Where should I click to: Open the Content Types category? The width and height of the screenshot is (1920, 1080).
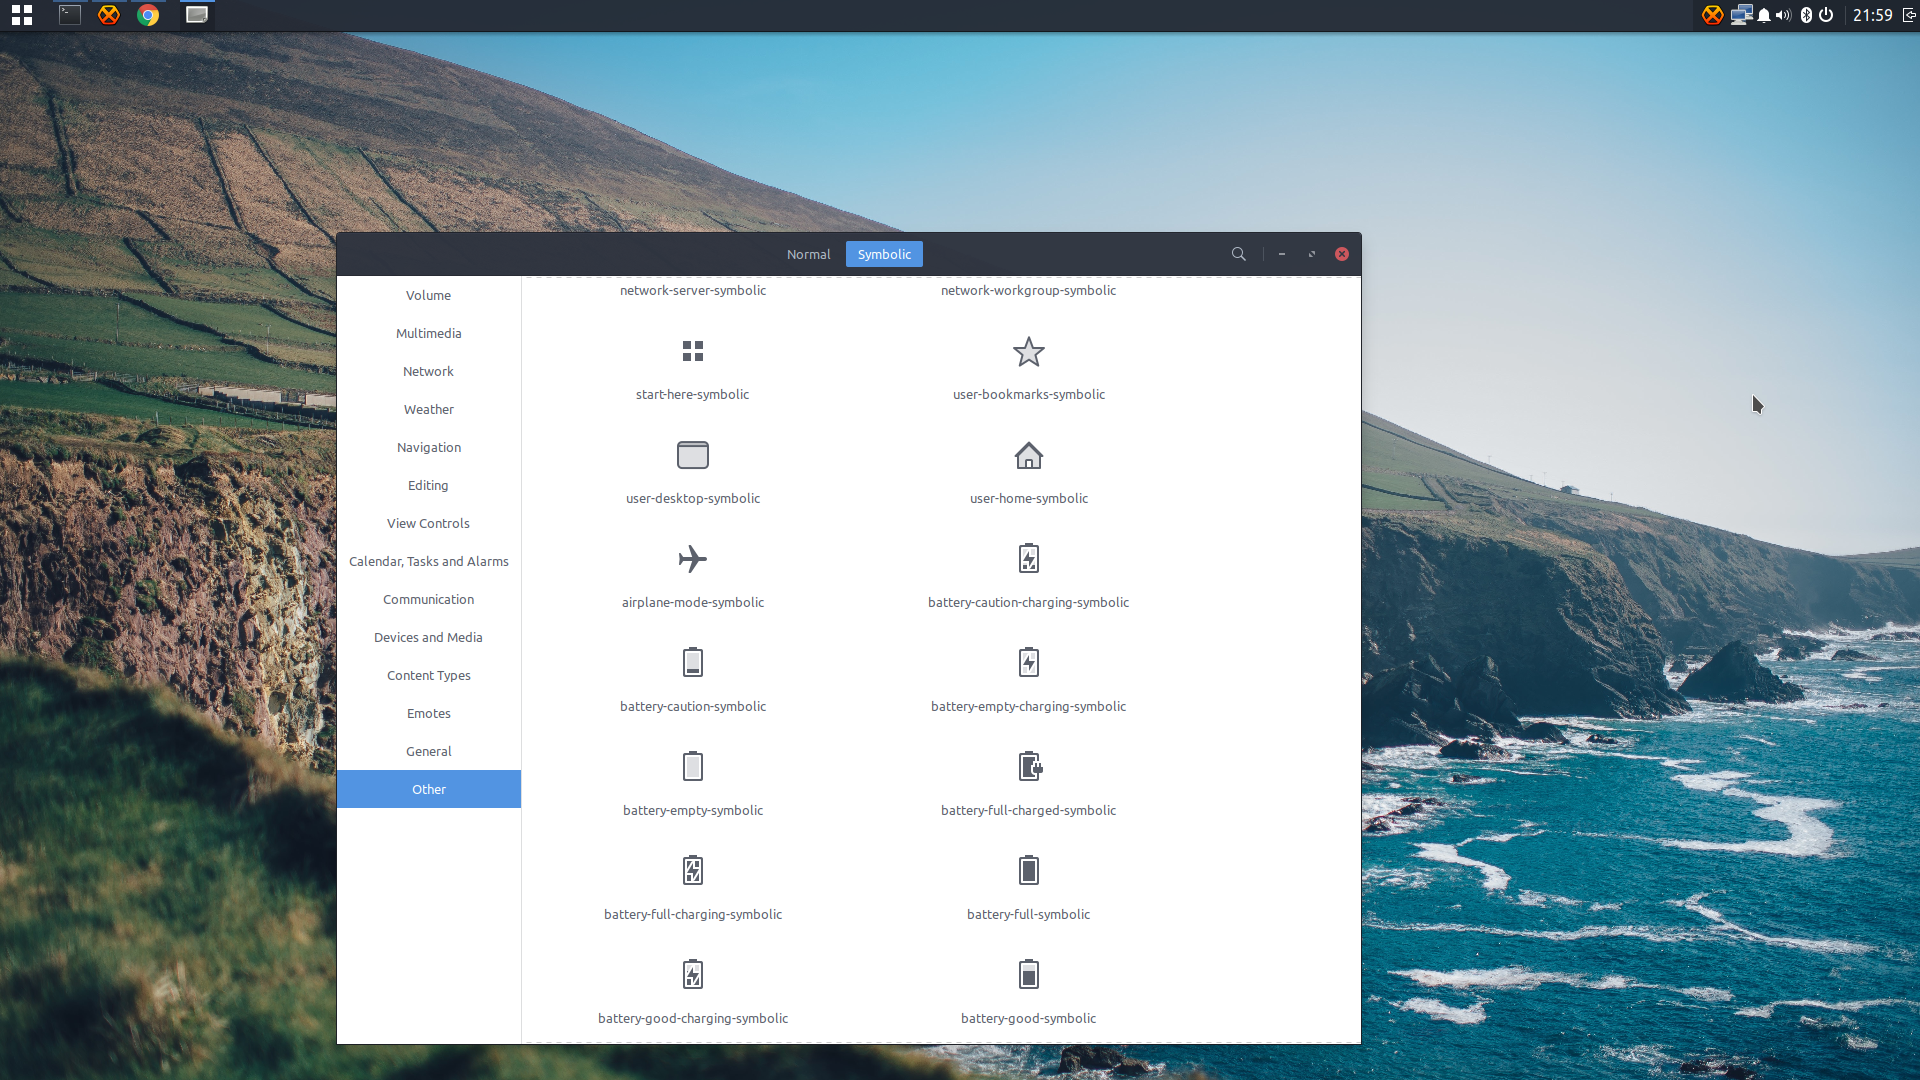tap(429, 675)
